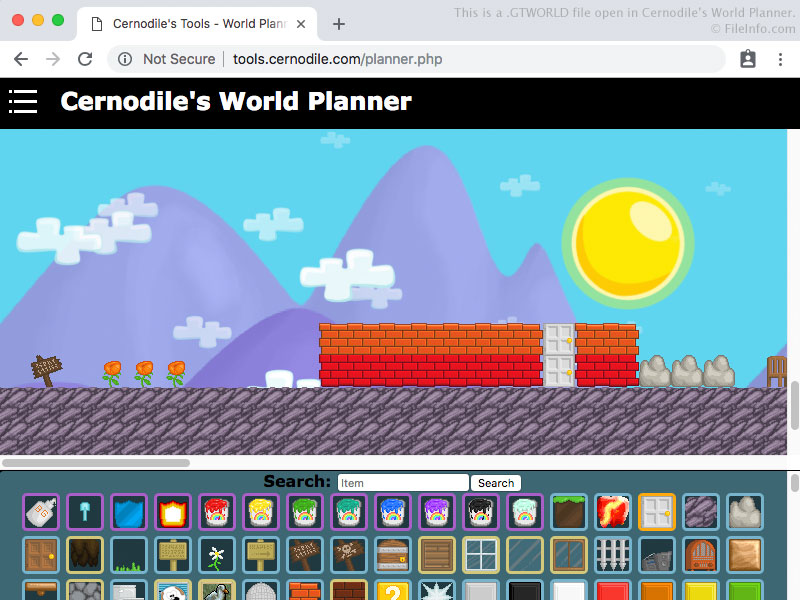Select the tan text sign item
This screenshot has height=600, width=800.
click(x=173, y=555)
